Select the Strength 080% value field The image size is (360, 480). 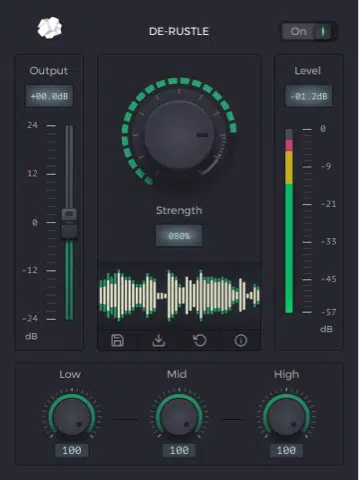point(179,236)
